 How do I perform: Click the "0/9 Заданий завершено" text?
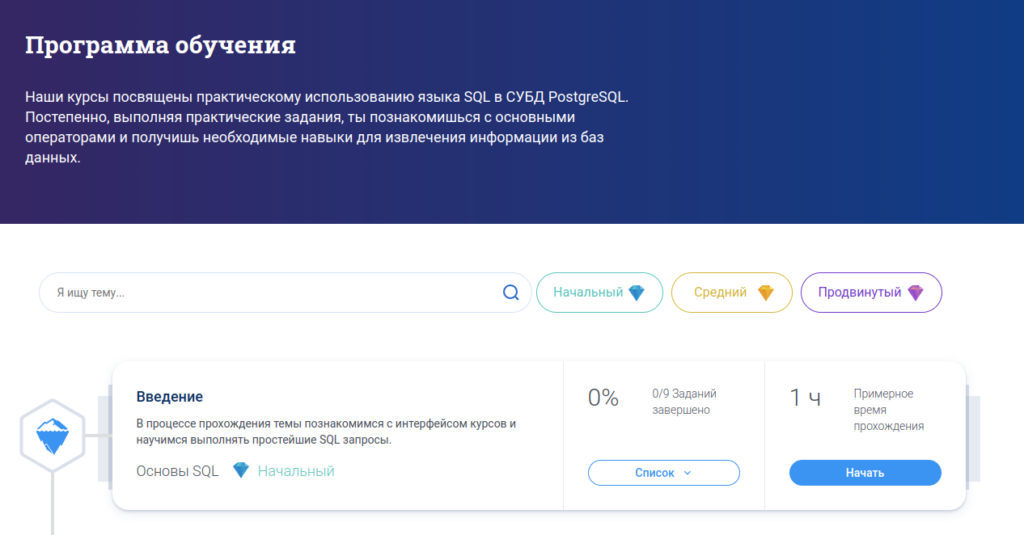coord(683,401)
